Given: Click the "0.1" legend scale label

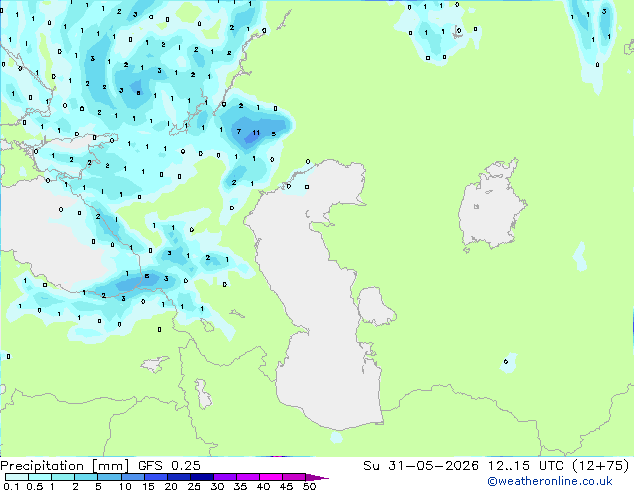Looking at the screenshot, I should point(11,486).
